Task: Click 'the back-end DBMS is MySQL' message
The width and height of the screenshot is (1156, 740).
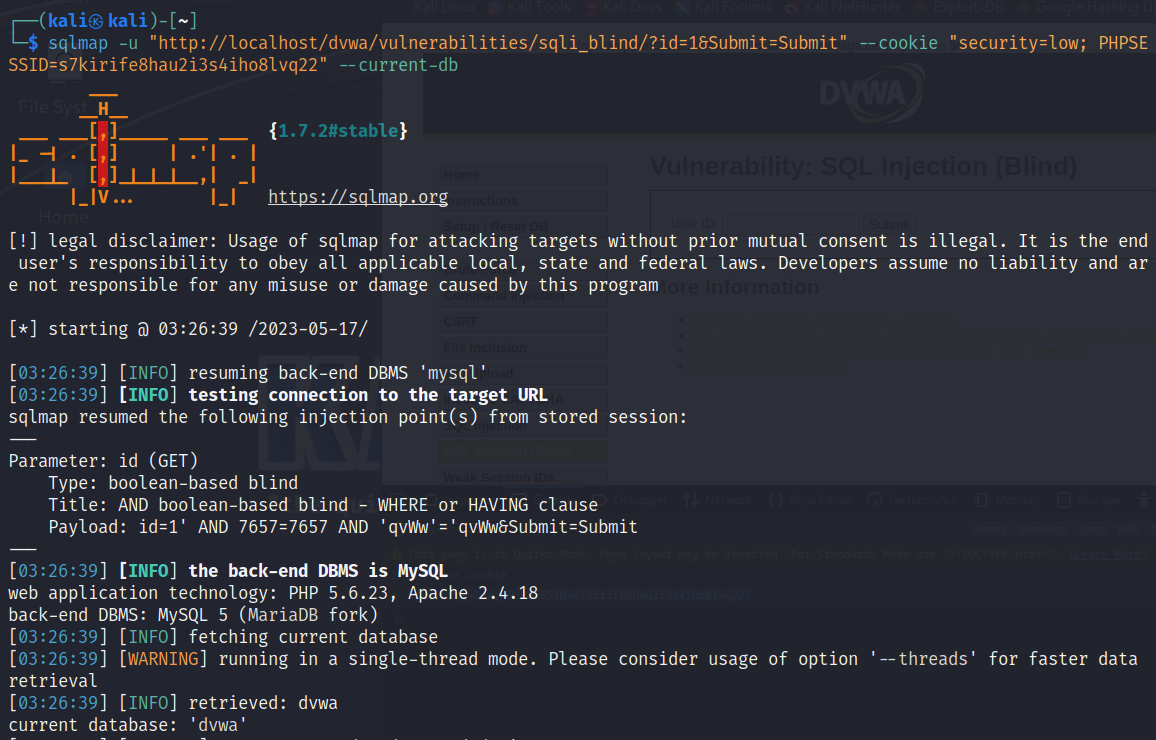Action: [318, 570]
